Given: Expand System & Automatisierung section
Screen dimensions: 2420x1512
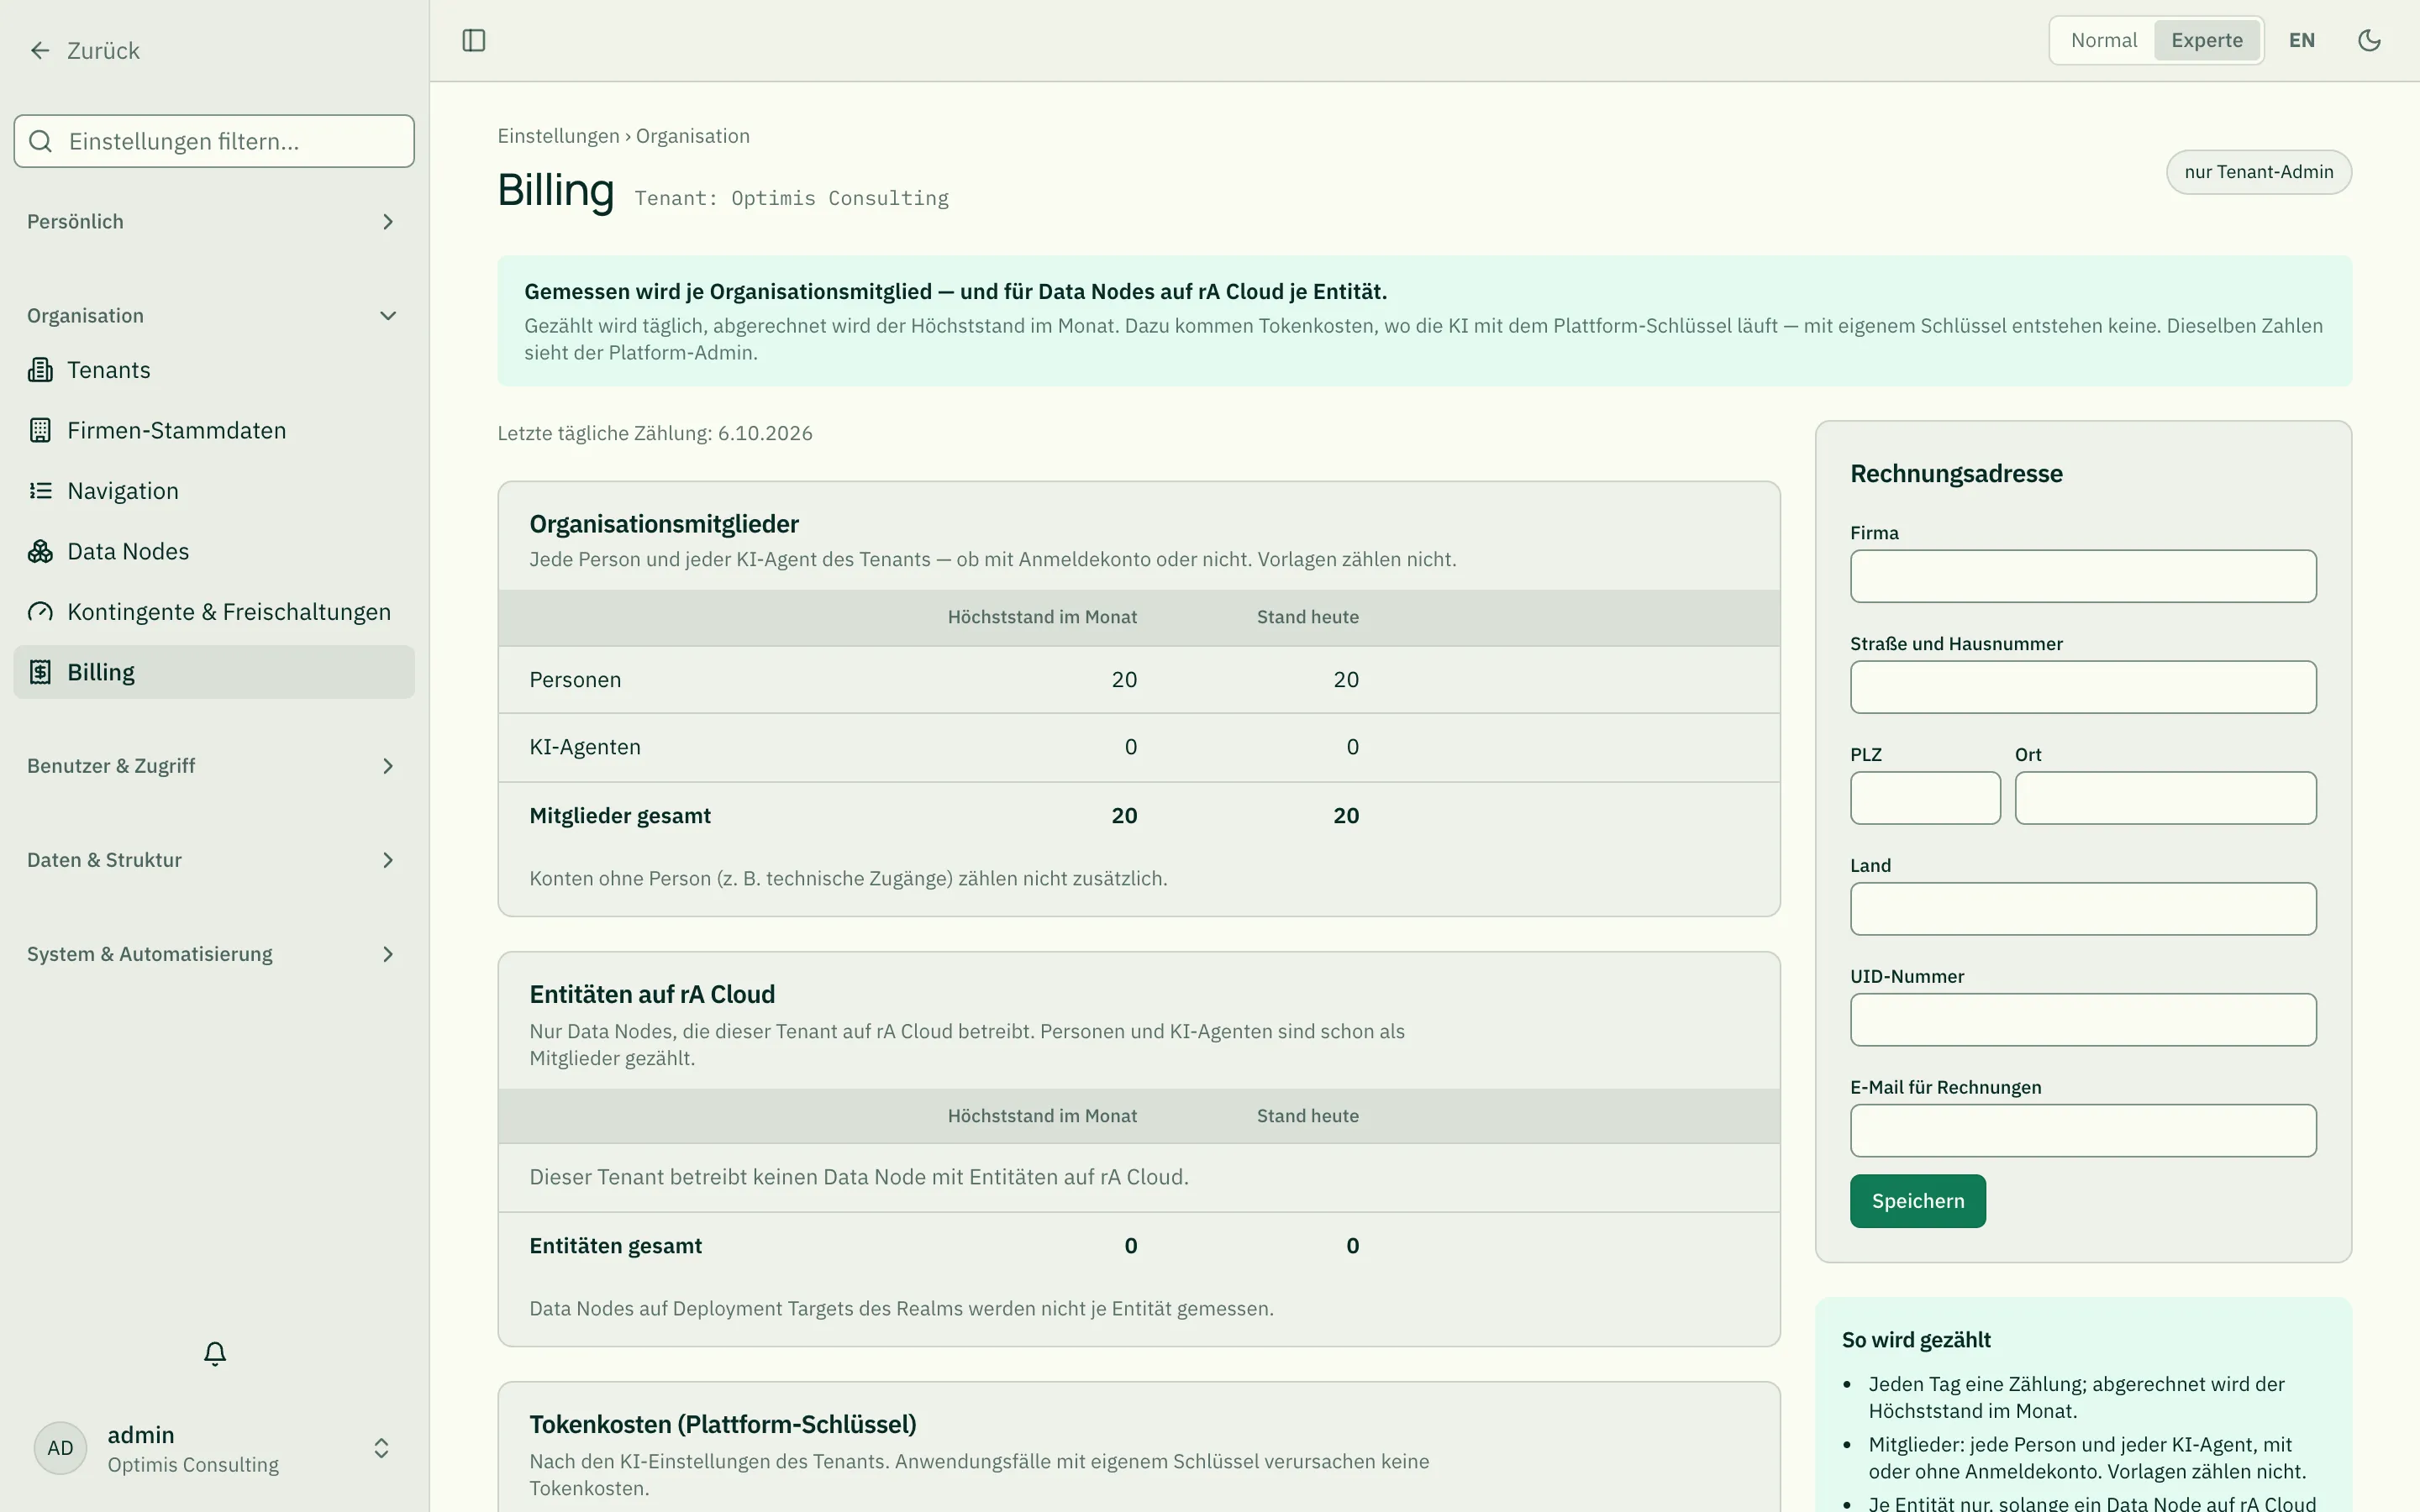Looking at the screenshot, I should point(214,954).
